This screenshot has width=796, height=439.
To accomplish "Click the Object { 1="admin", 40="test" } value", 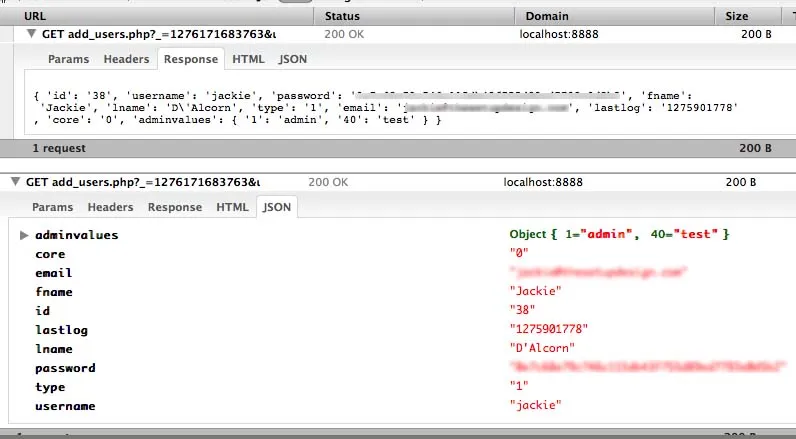I will (x=619, y=234).
